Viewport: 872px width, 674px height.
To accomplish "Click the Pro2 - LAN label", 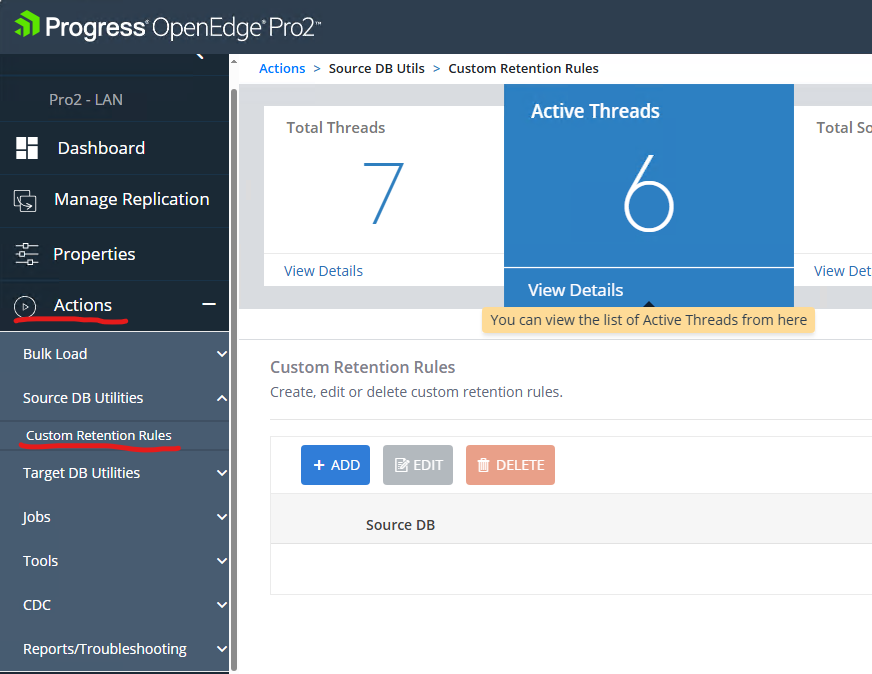I will [x=86, y=100].
